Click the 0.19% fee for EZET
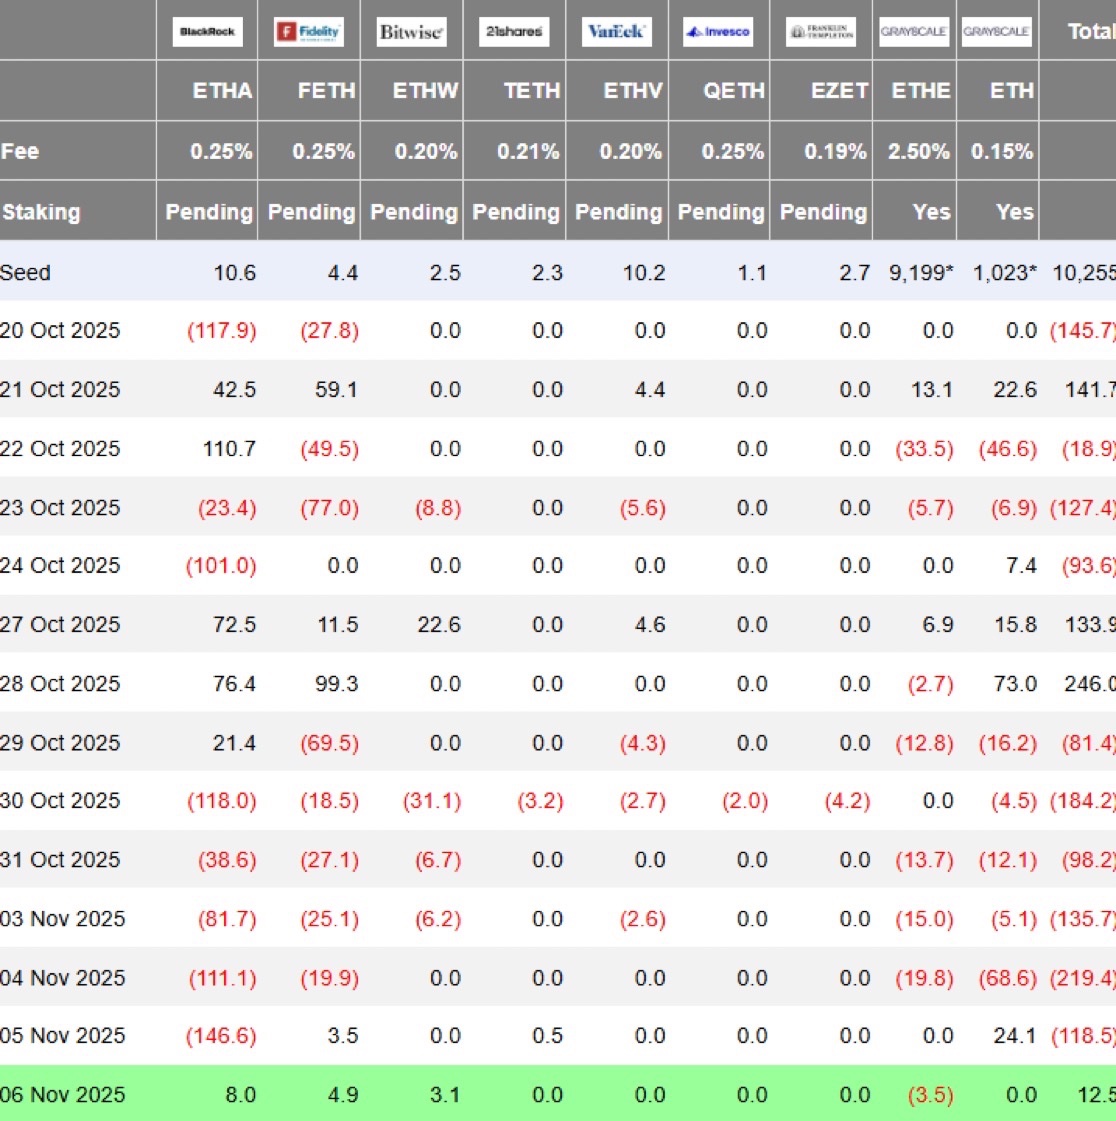Image resolution: width=1116 pixels, height=1121 pixels. 835,152
